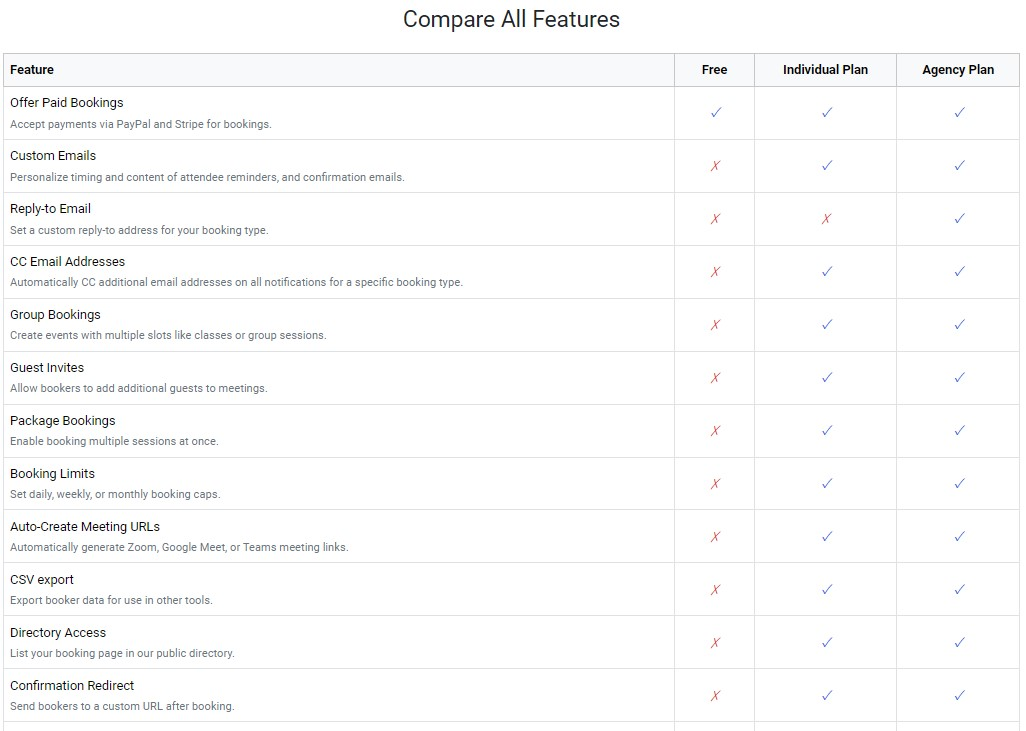Click Free plan X for Auto-Create Meeting URLs
Image resolution: width=1026 pixels, height=731 pixels.
[x=715, y=537]
